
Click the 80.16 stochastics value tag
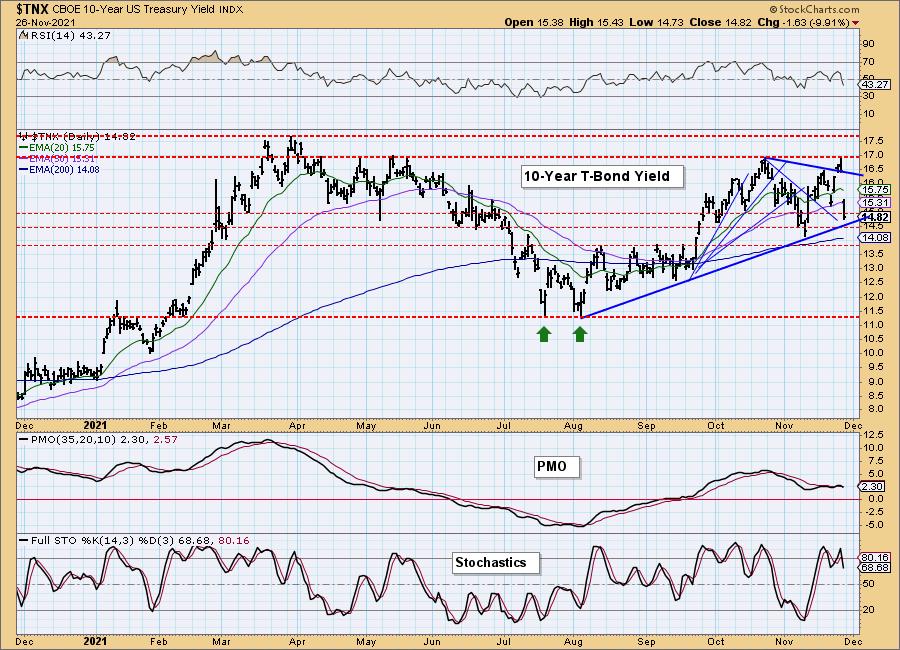coord(874,558)
